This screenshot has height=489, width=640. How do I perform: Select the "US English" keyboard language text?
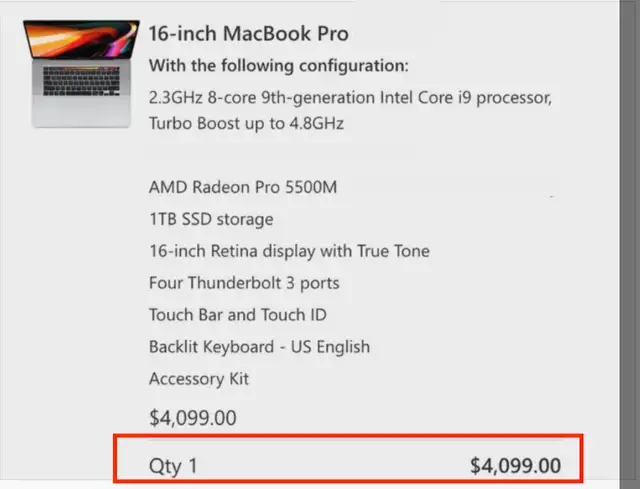(x=328, y=347)
